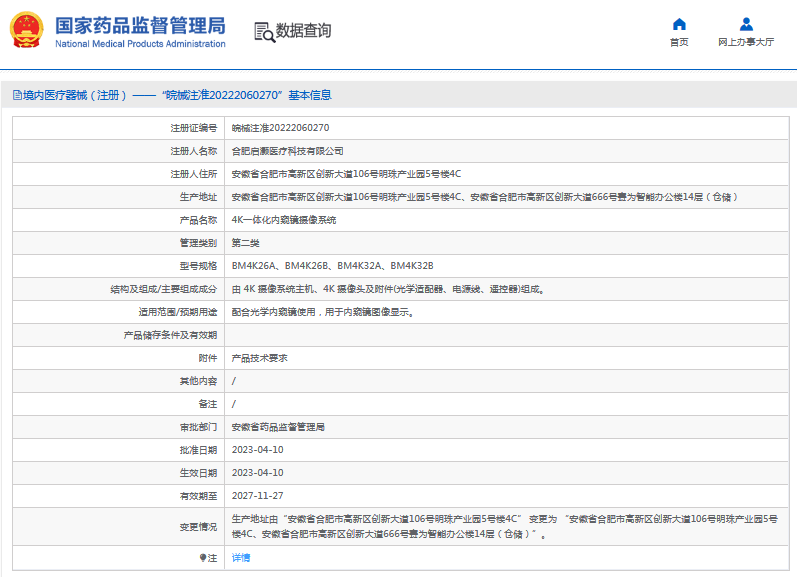Click the lightbulb icon beside 注
797x577 pixels.
(x=203, y=558)
